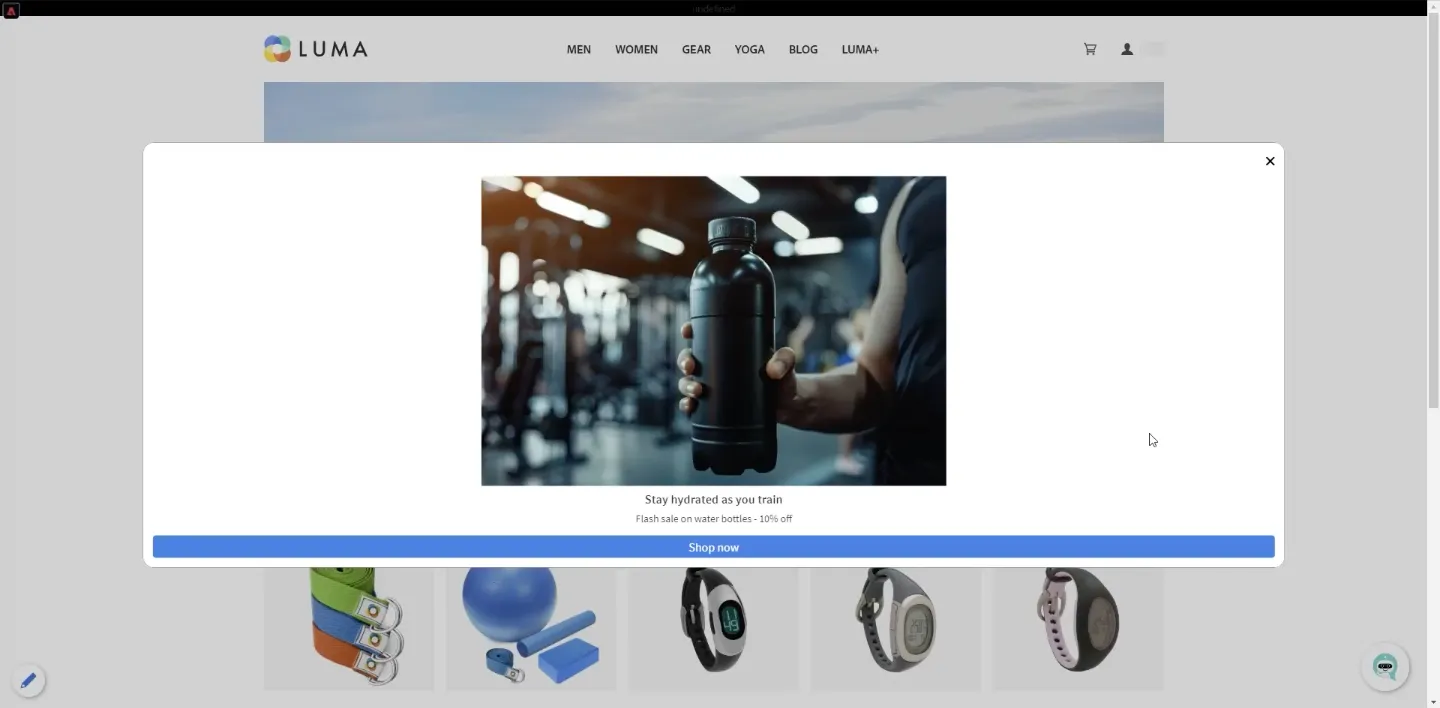Click the 'Stay hydrated as you train' heading

coord(714,499)
